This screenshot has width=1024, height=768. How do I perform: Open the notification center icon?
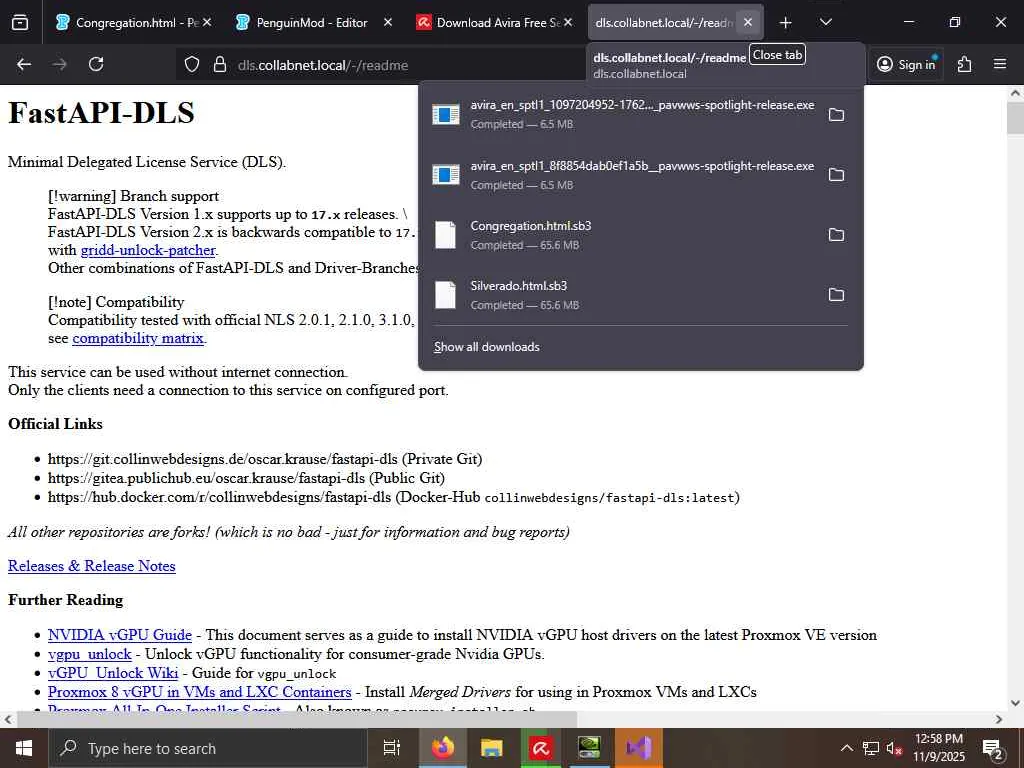(x=993, y=749)
